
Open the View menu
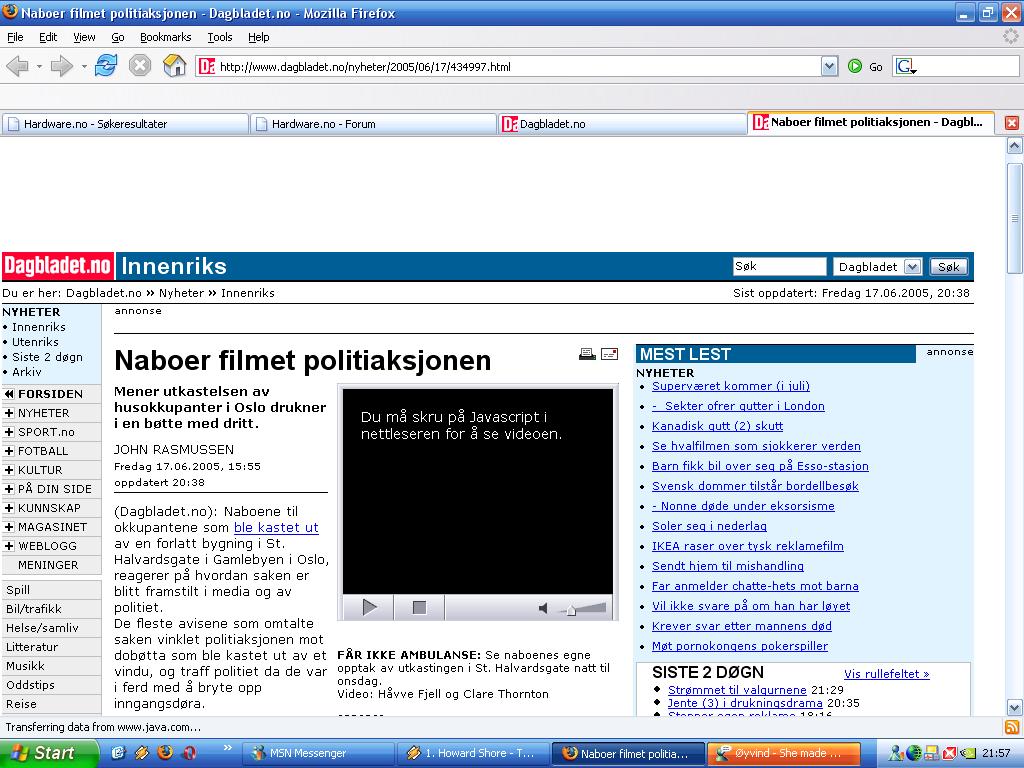pyautogui.click(x=84, y=37)
